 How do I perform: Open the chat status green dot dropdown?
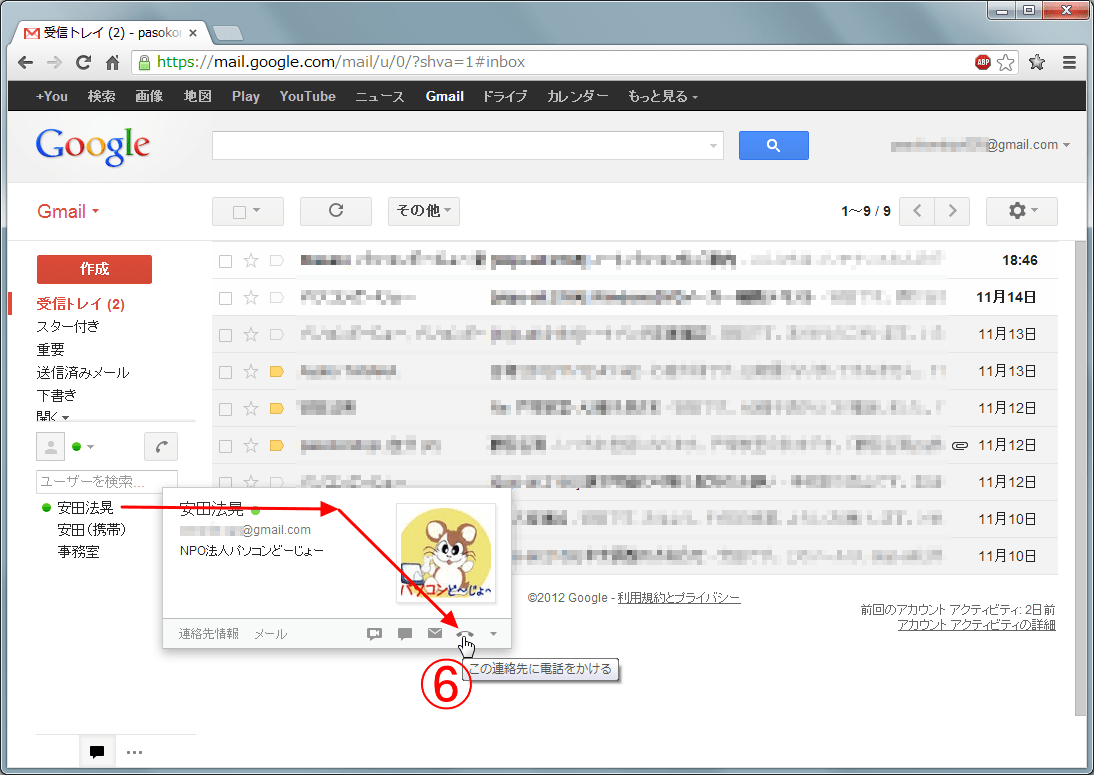coord(83,447)
